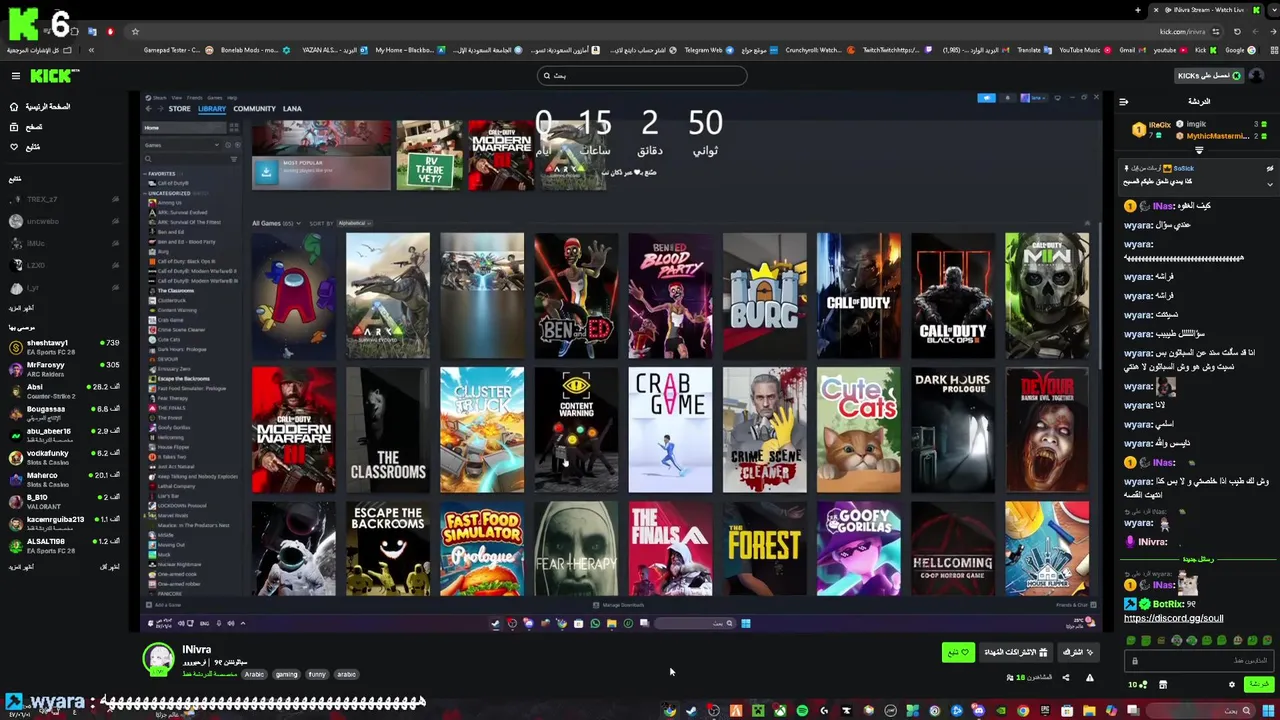Open COMMUNITY tab in Steam window
The width and height of the screenshot is (1280, 720).
(x=254, y=109)
